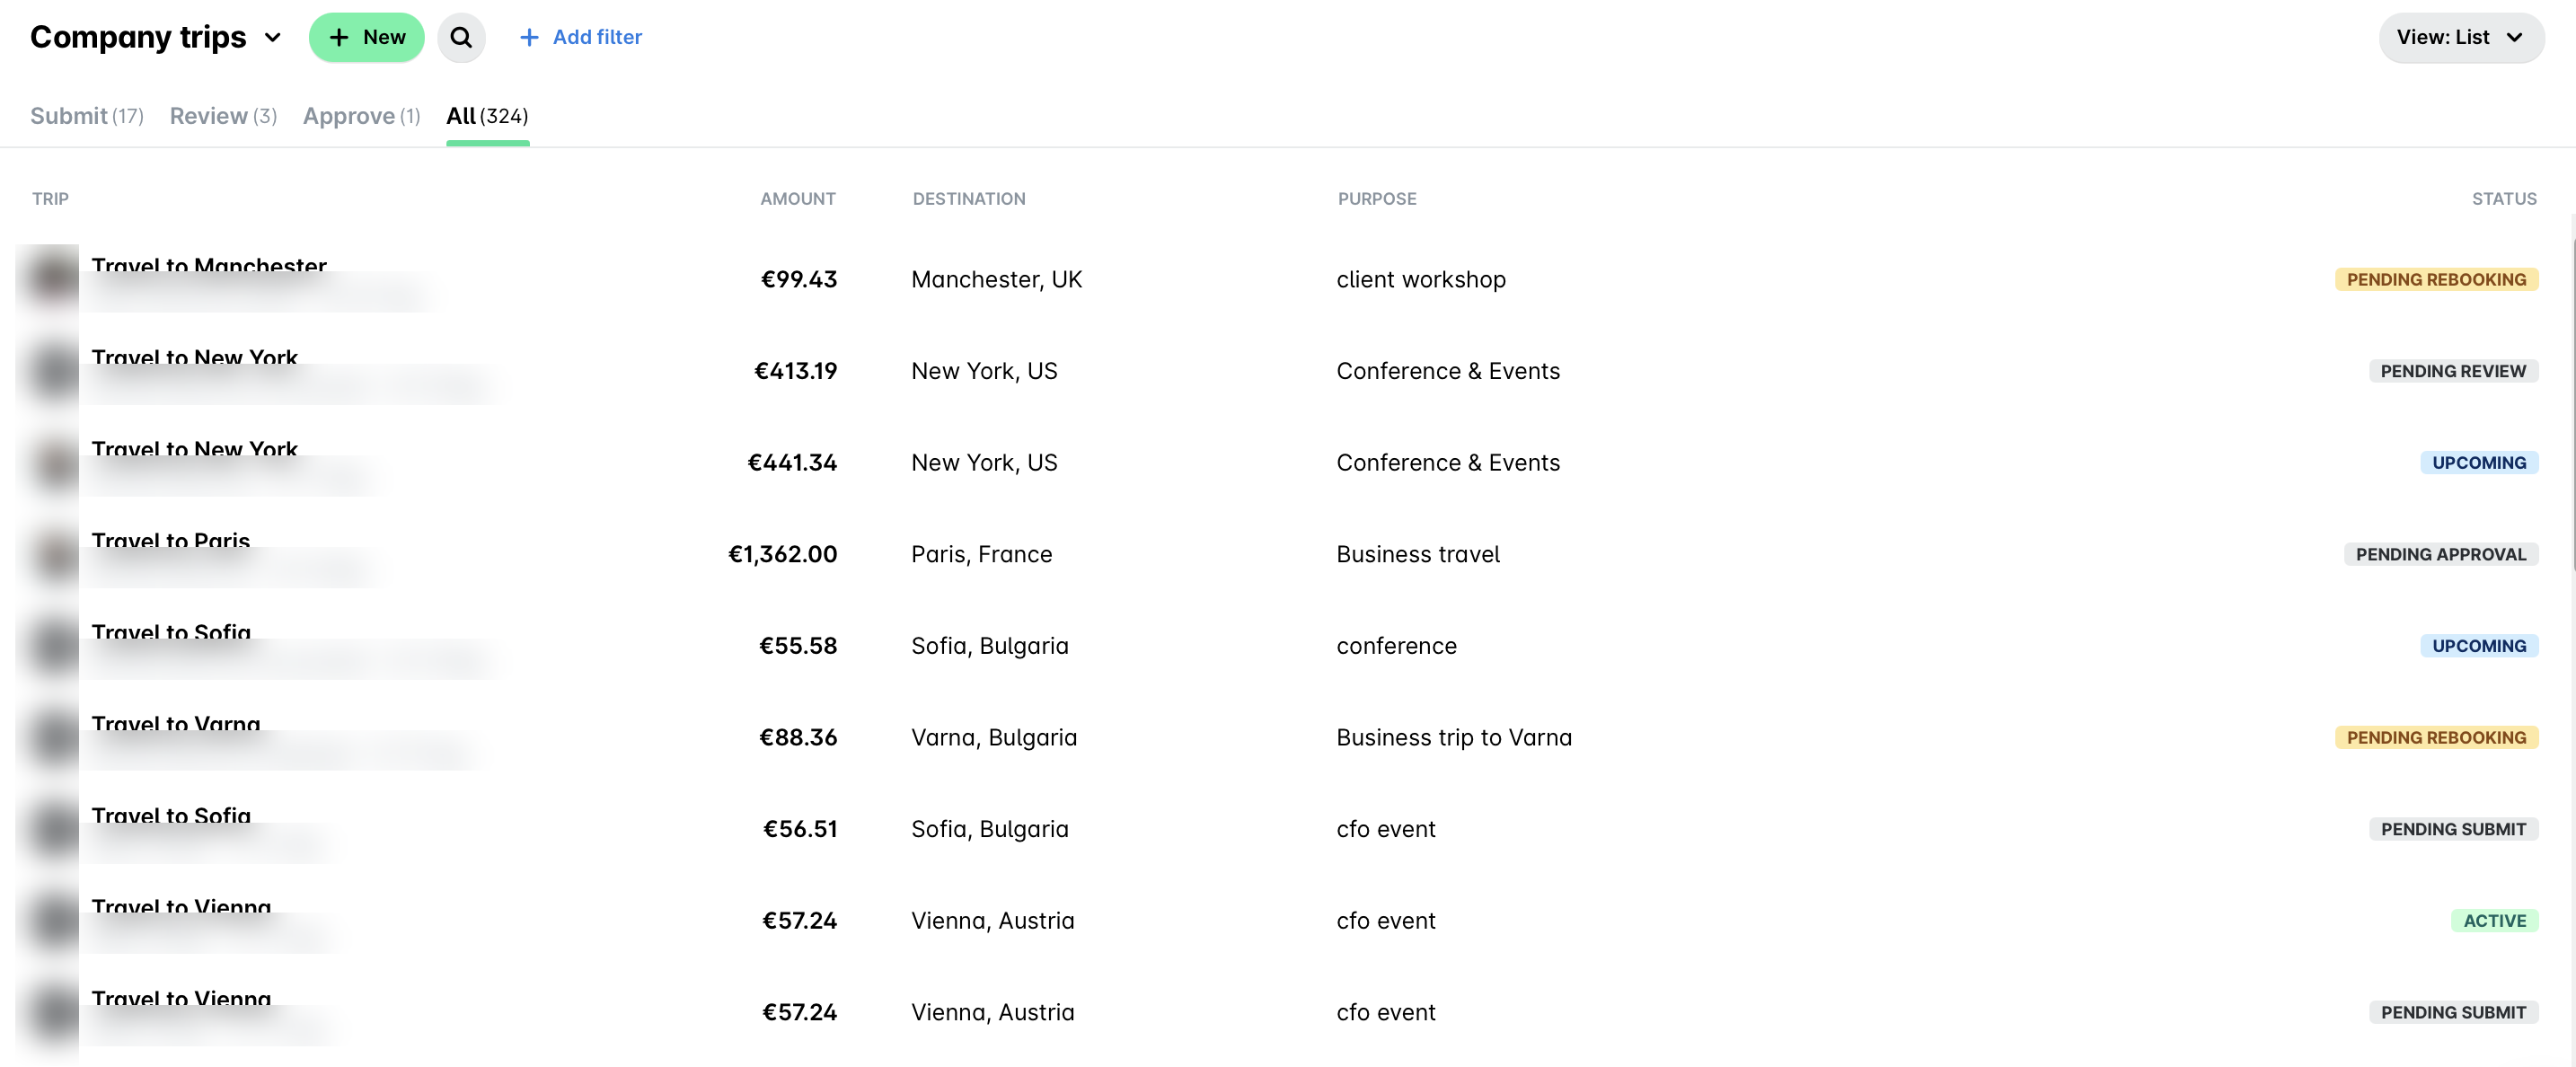
Task: Select the All tab
Action: tap(487, 116)
